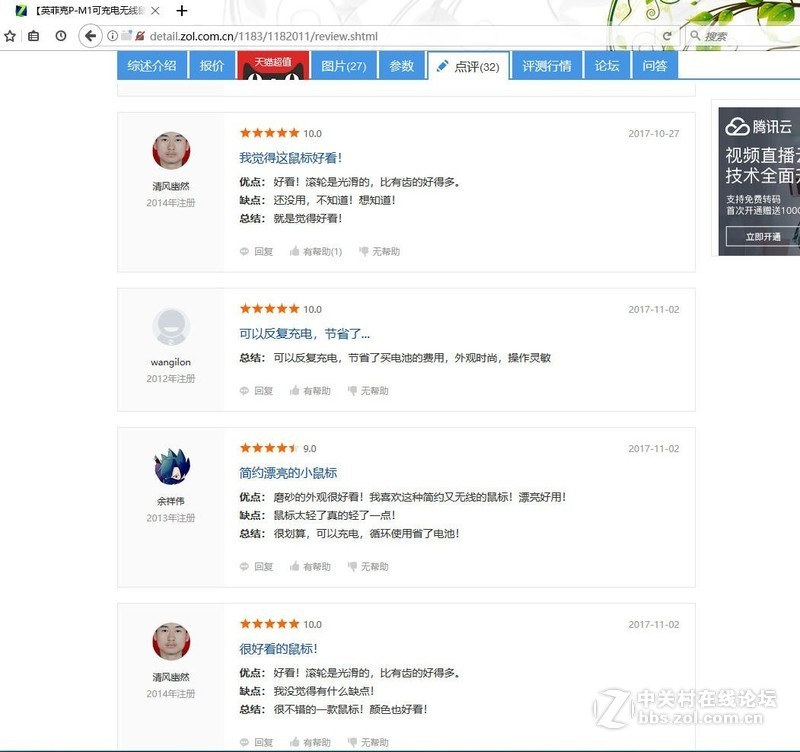
Task: Open wangilon's default avatar
Action: point(171,327)
